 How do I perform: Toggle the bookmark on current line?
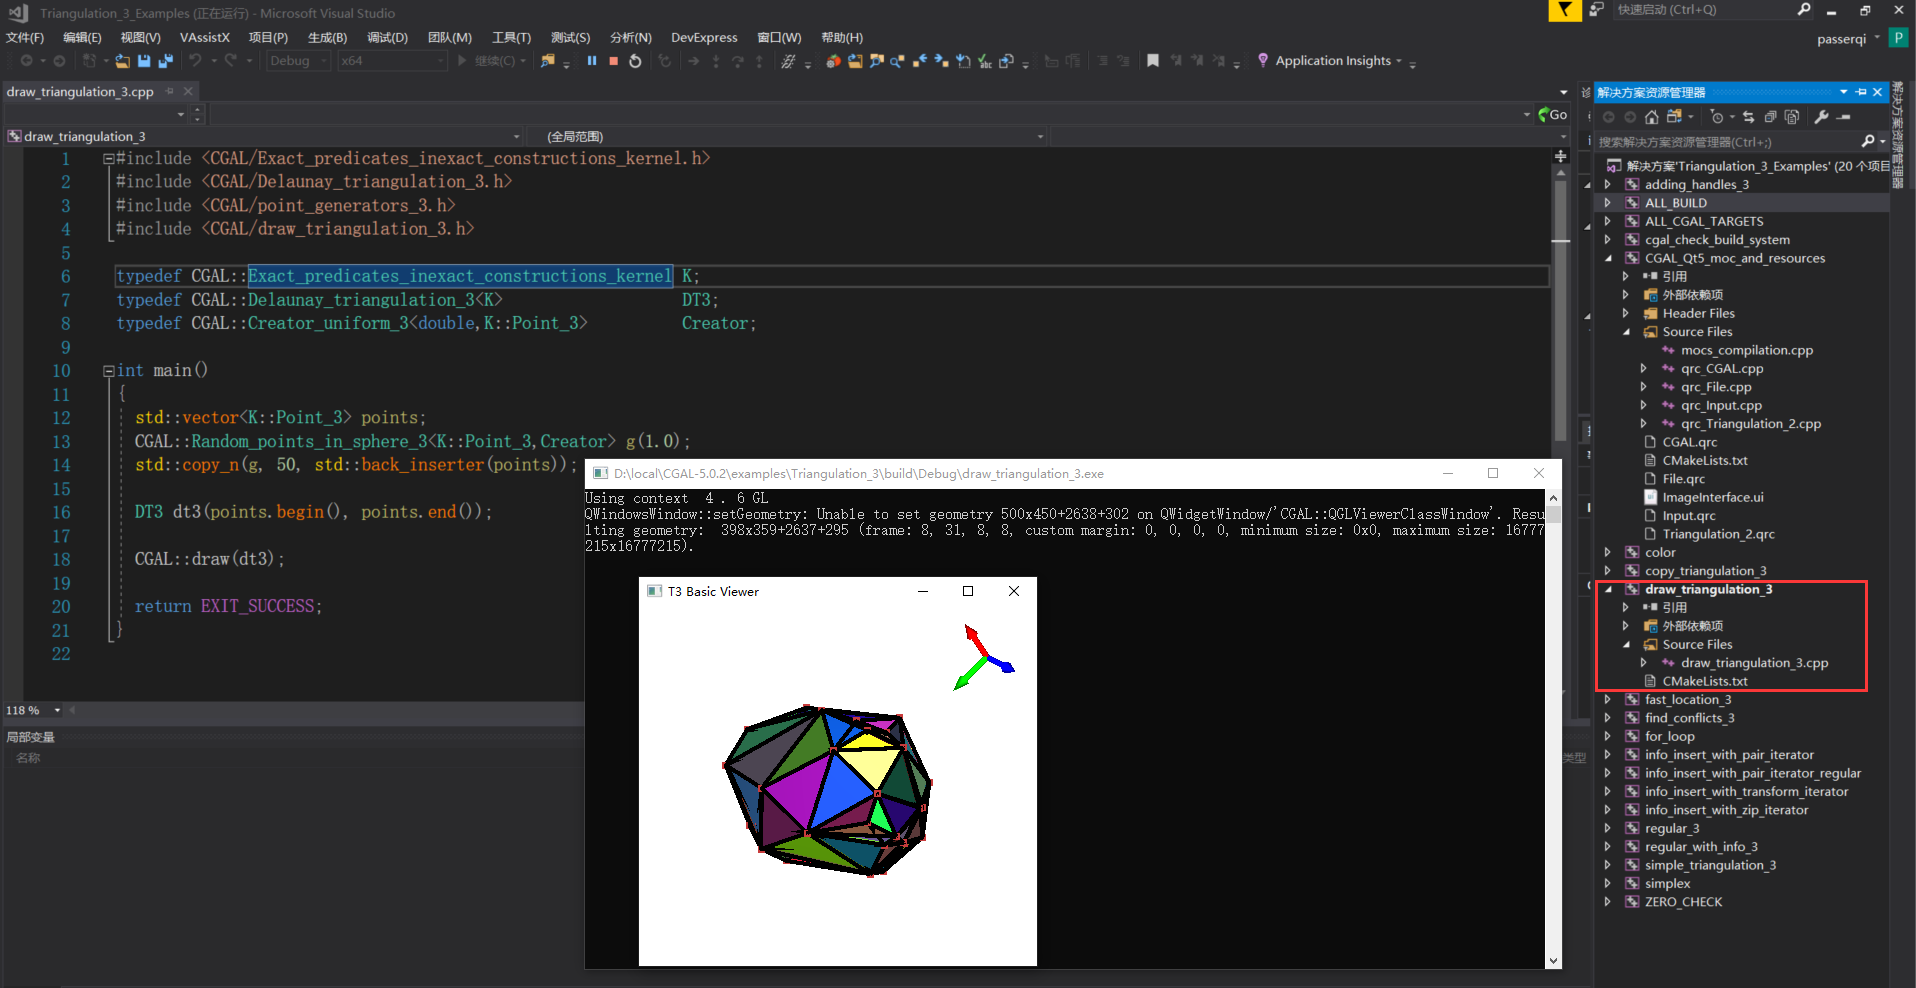click(1153, 61)
